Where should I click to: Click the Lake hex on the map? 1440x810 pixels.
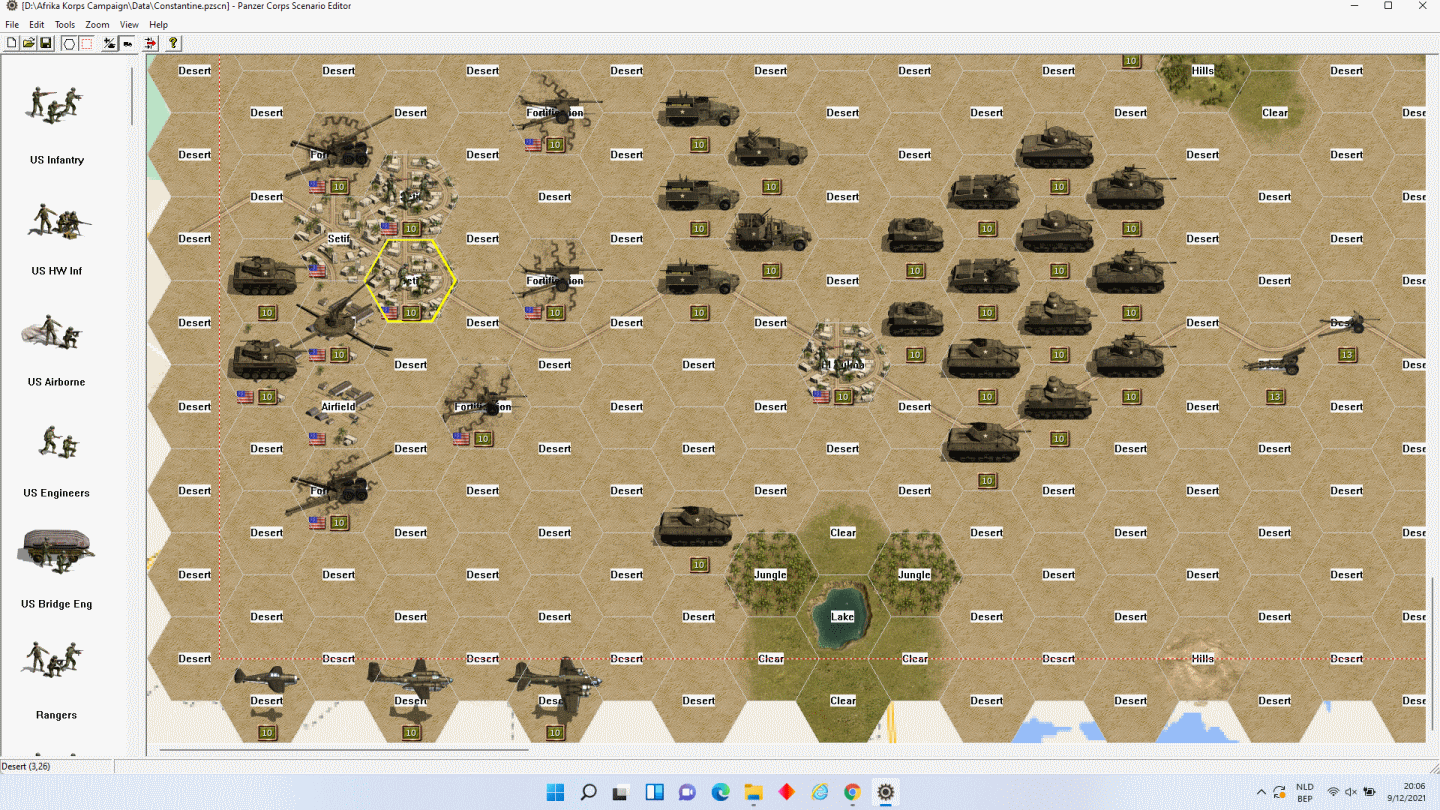843,617
